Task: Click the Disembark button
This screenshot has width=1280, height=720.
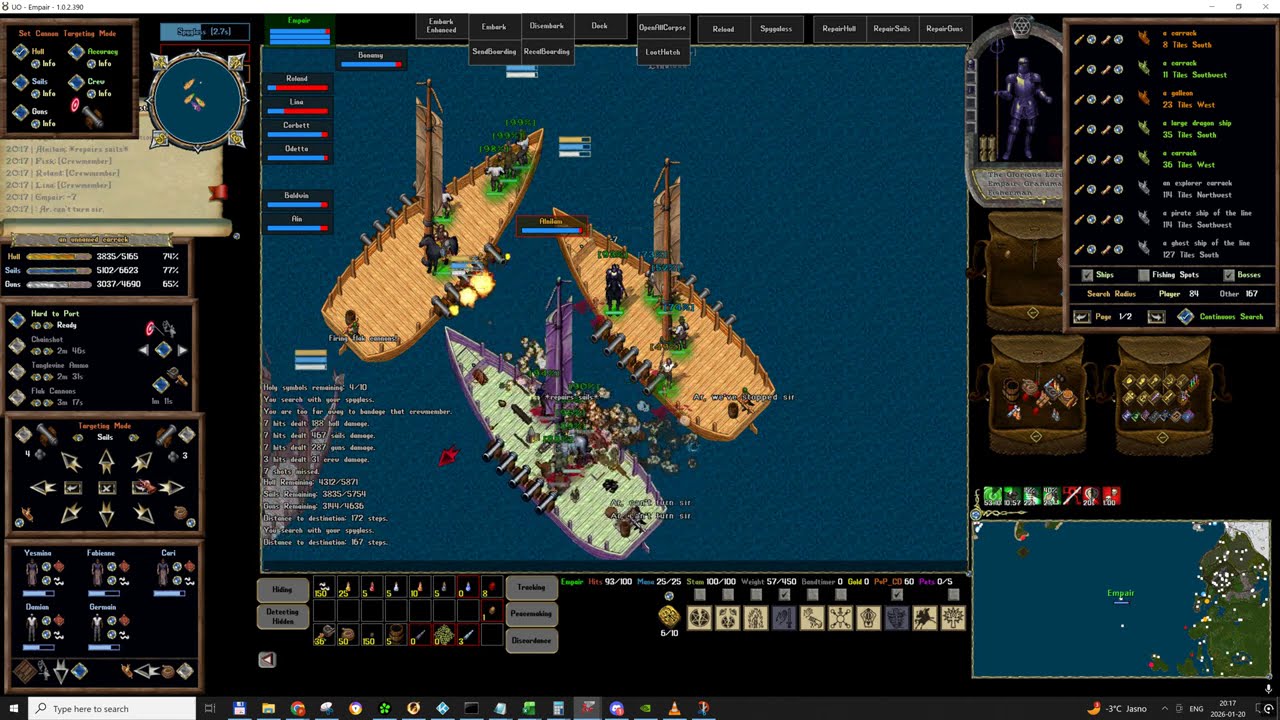Action: tap(547, 26)
